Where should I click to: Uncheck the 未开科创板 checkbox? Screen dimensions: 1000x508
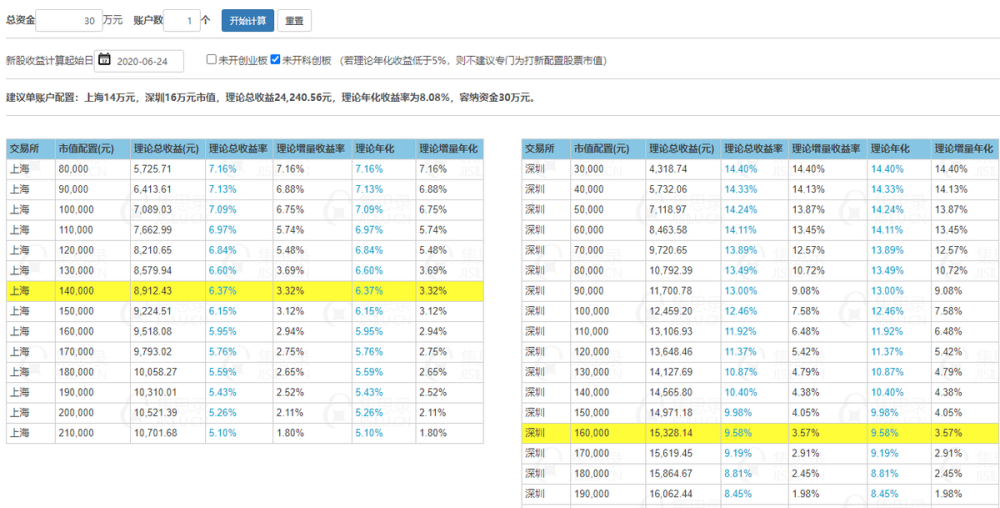click(276, 60)
